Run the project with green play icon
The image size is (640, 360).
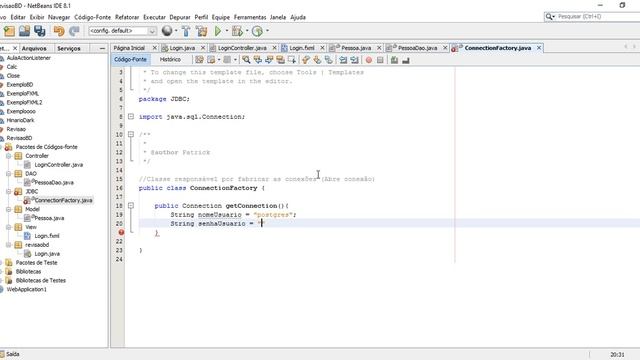pyautogui.click(x=218, y=31)
